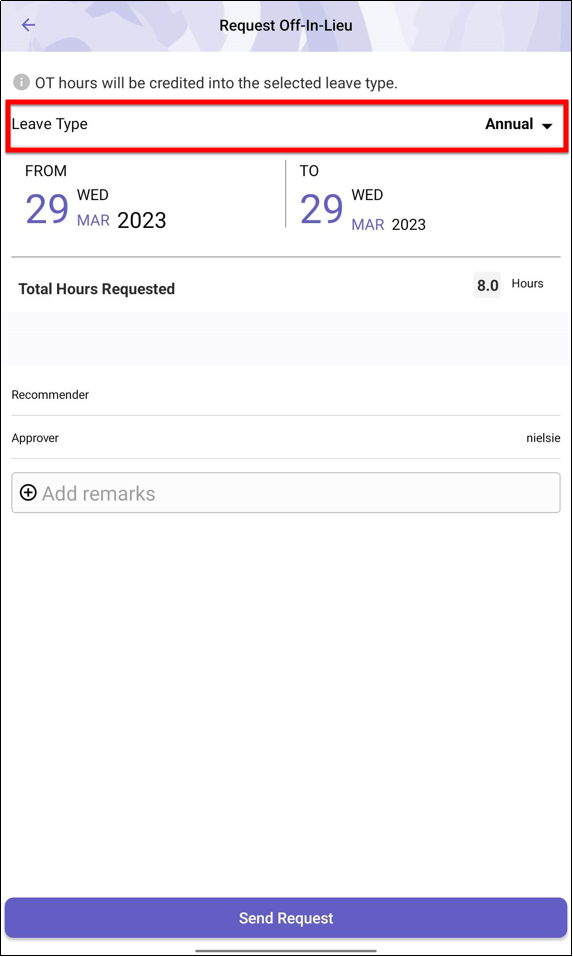The image size is (573, 957).
Task: Select the approver name nielsie
Action: coord(543,438)
